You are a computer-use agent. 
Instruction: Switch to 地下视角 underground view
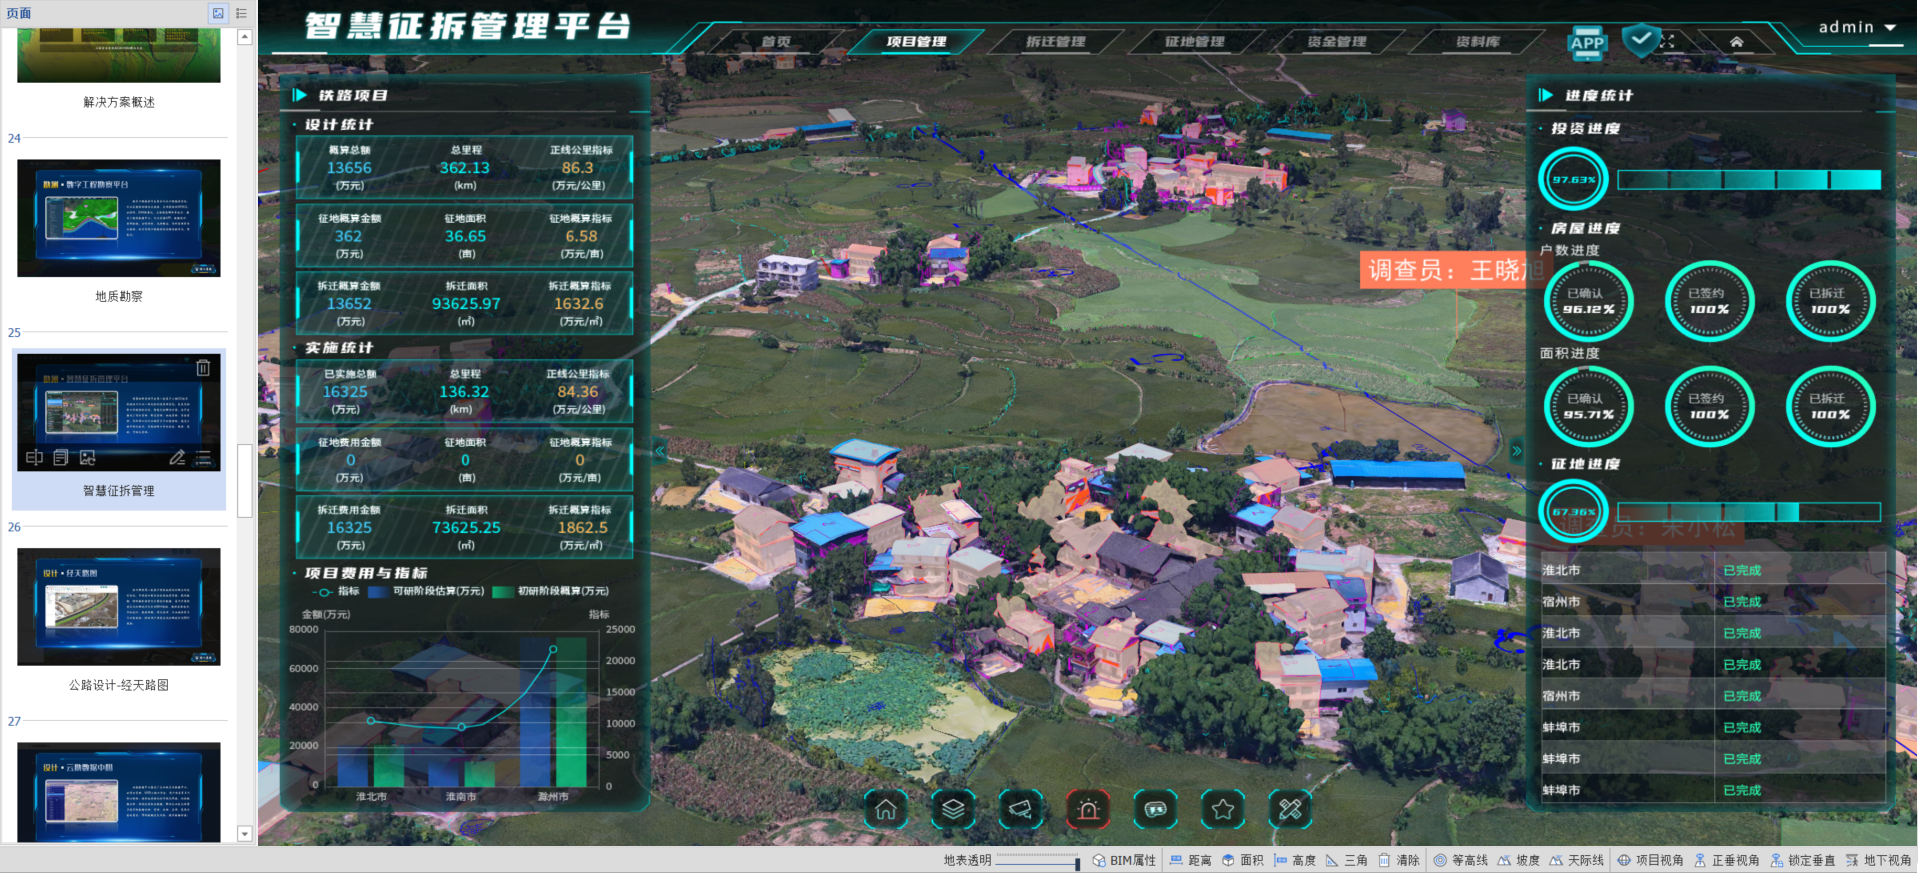pyautogui.click(x=1879, y=860)
